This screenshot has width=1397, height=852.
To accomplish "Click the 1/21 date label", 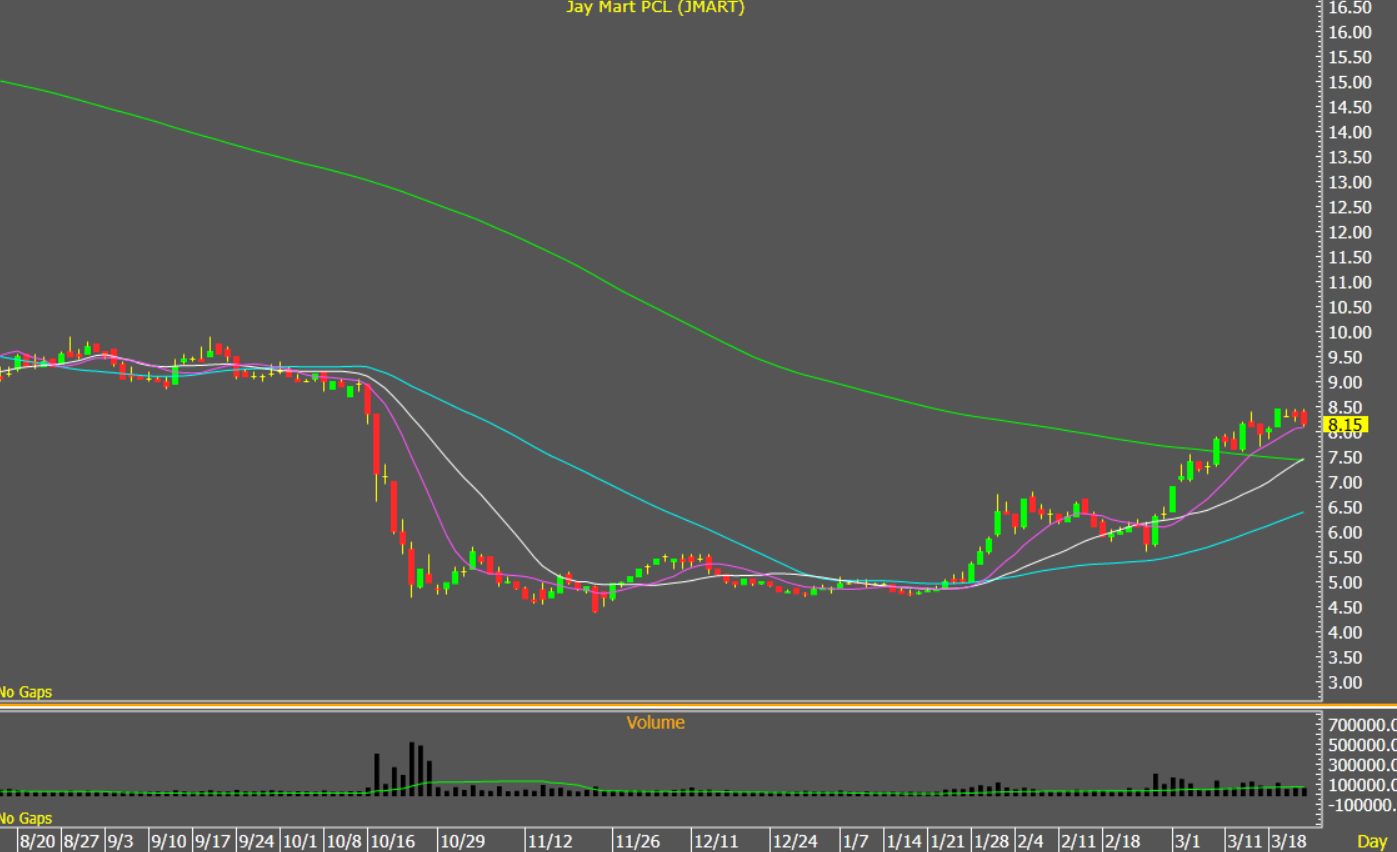I will point(946,842).
